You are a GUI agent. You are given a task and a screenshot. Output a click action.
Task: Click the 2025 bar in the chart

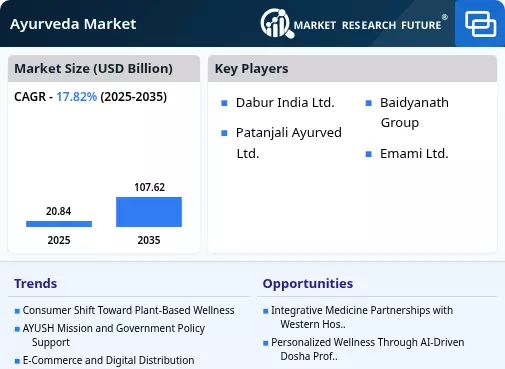pos(59,224)
